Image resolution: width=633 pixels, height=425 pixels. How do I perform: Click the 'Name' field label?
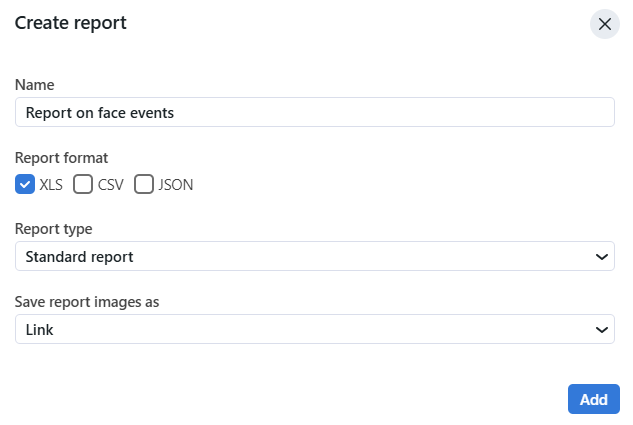(34, 85)
